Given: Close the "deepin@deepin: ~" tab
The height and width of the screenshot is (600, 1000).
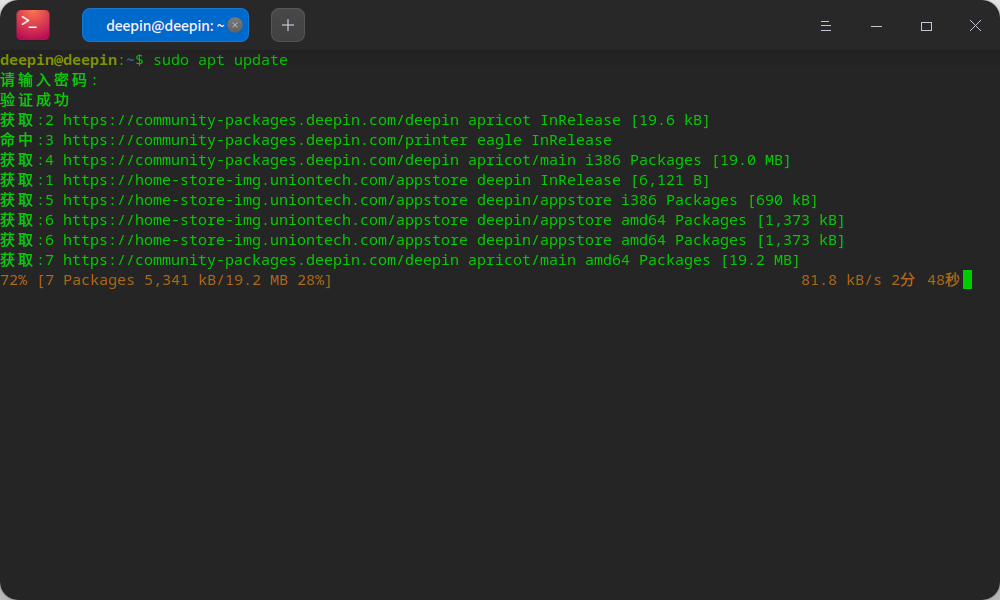Looking at the screenshot, I should click(235, 25).
